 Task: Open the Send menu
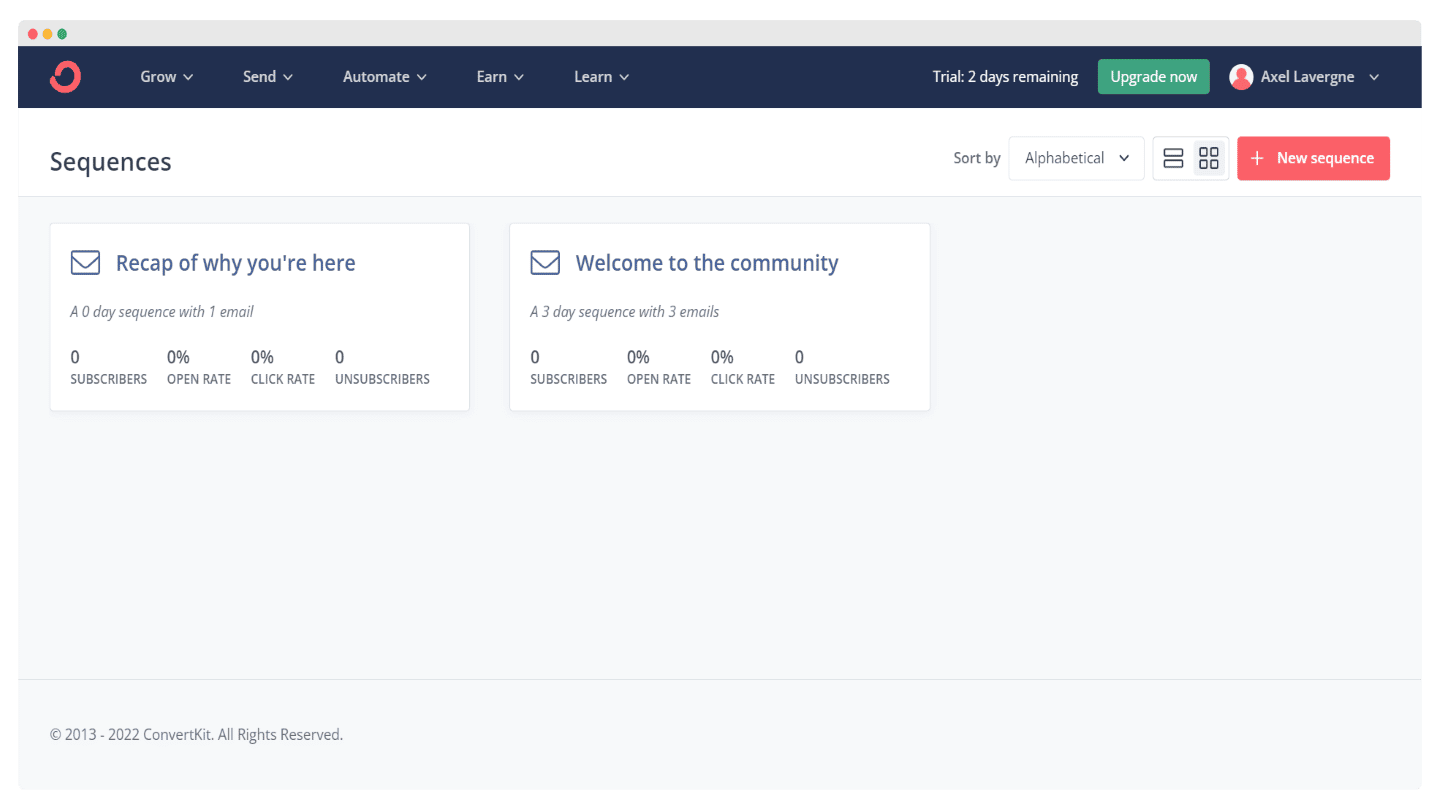click(268, 77)
